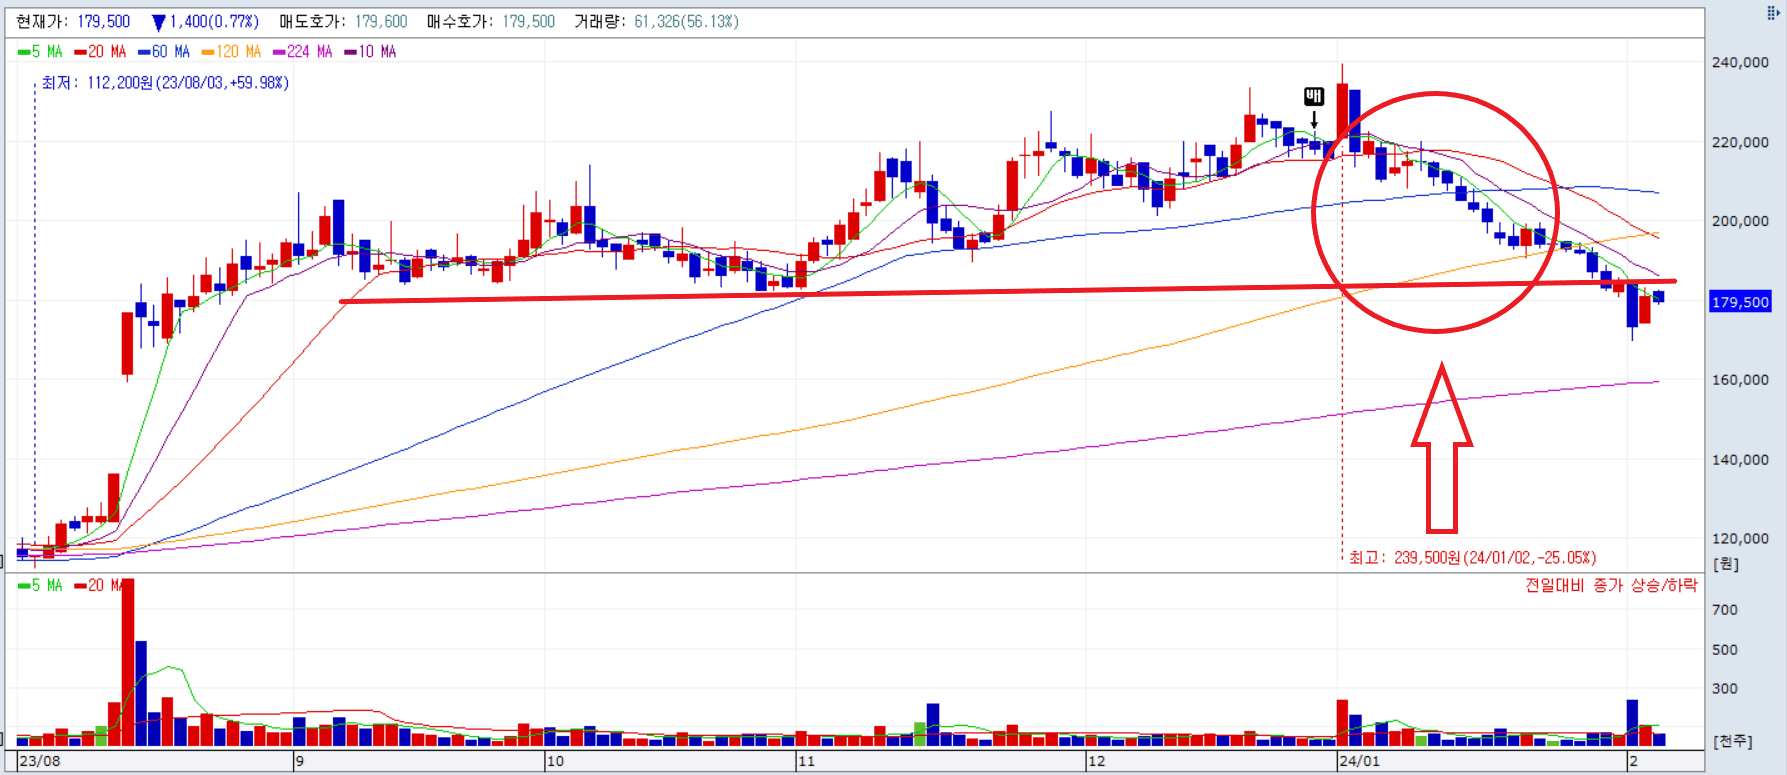Click the highlighted 179,500 price axis tag

[1740, 302]
